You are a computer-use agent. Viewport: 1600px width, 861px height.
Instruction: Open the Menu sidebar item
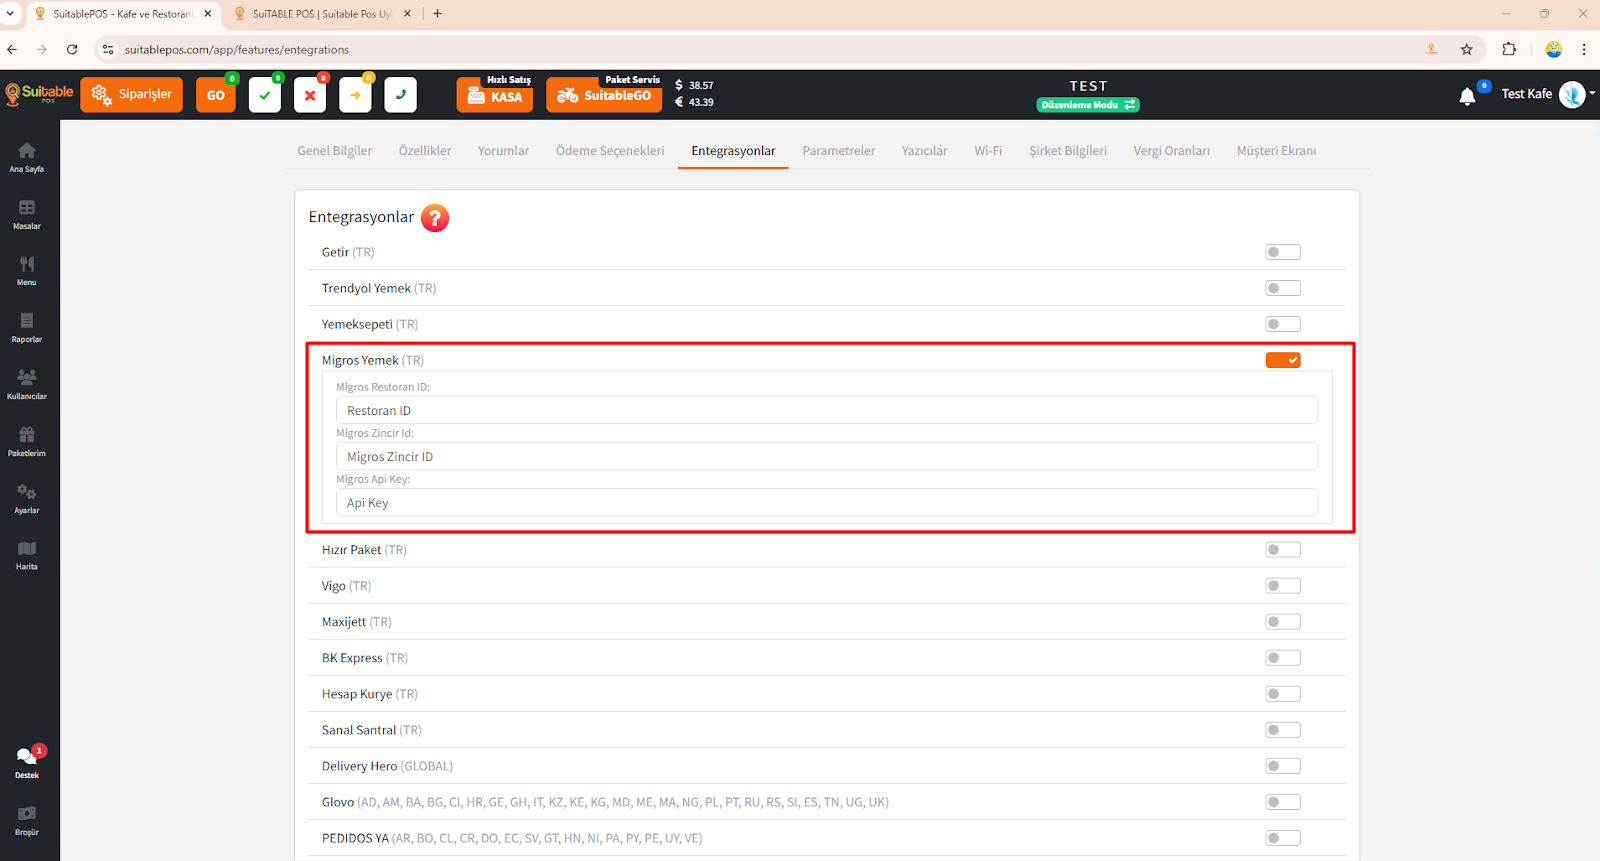coord(27,270)
